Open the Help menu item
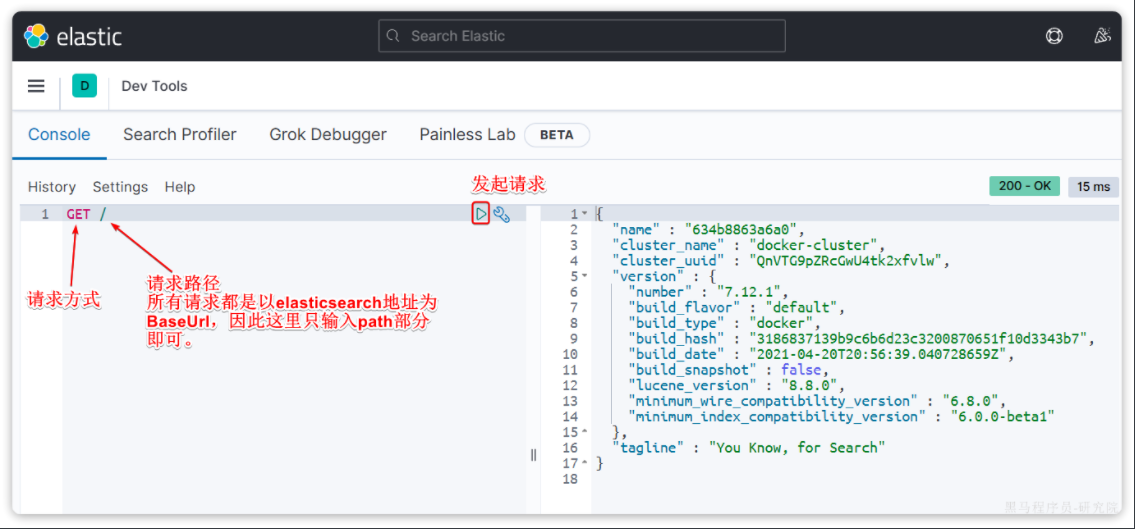The image size is (1135, 529). coord(180,187)
